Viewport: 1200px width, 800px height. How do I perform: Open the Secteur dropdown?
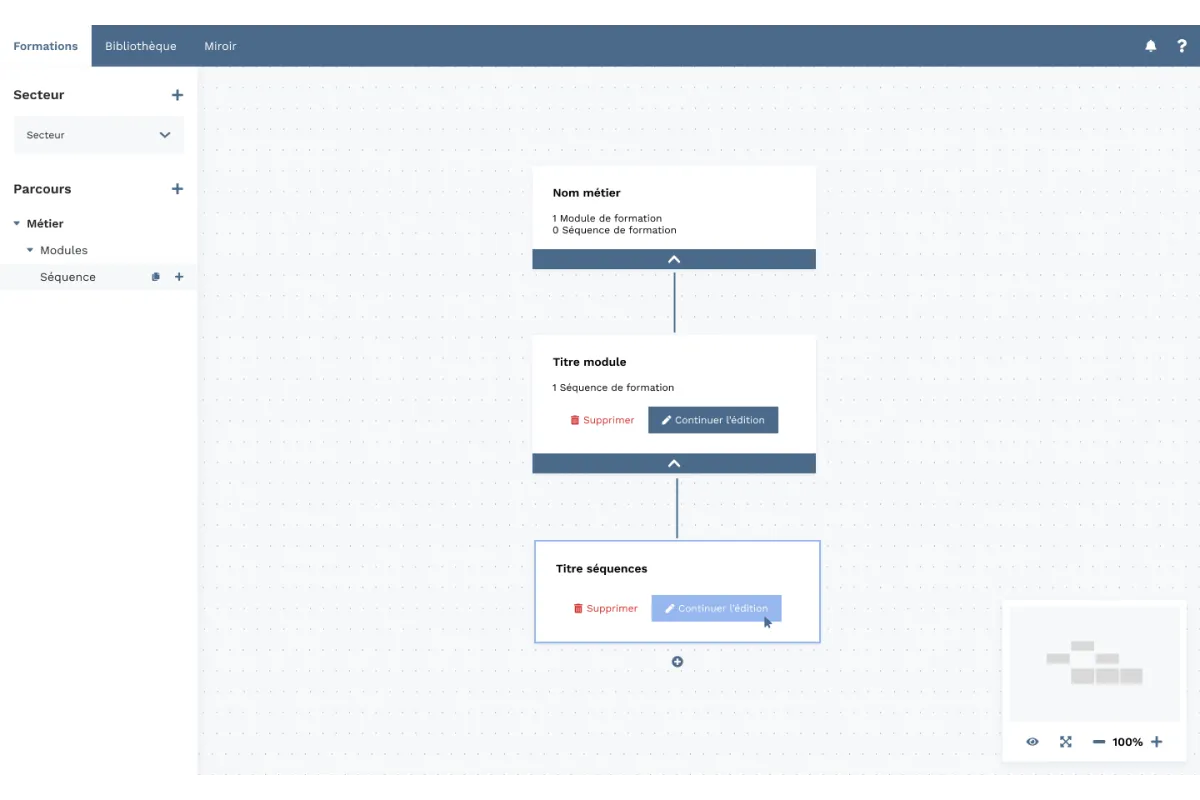[x=98, y=134]
